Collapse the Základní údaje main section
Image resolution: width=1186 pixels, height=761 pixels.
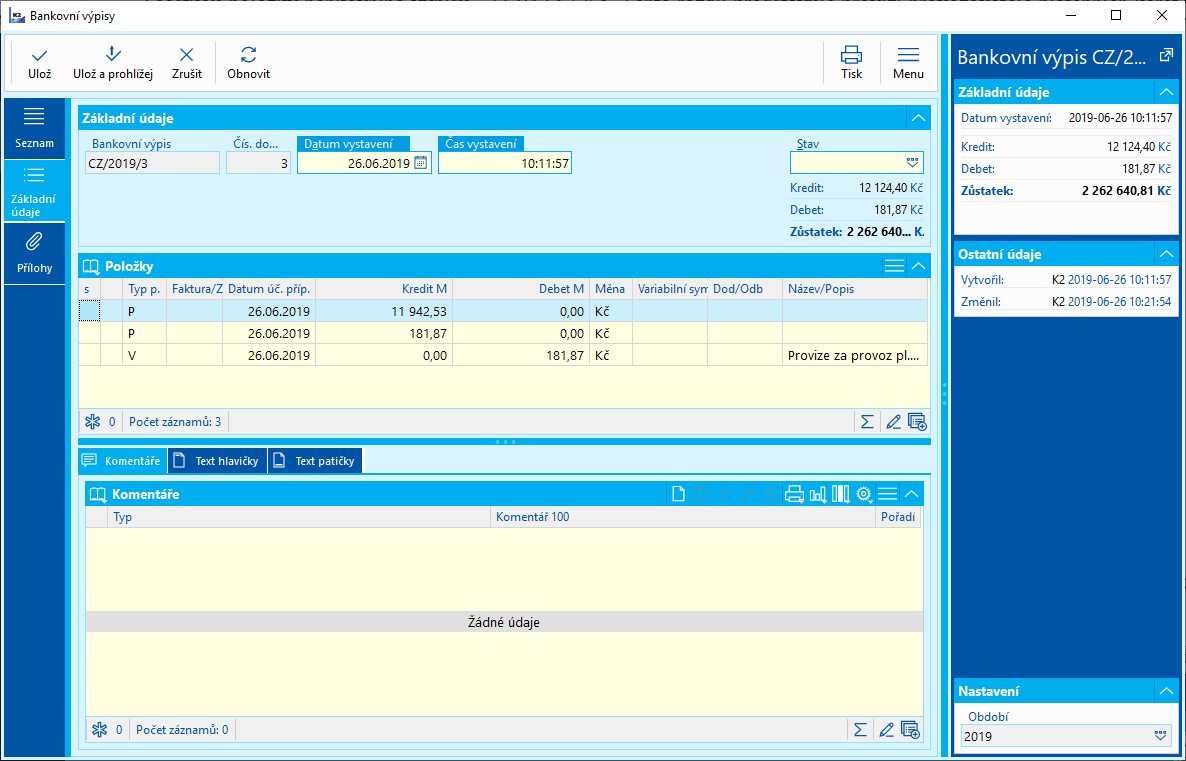coord(918,118)
